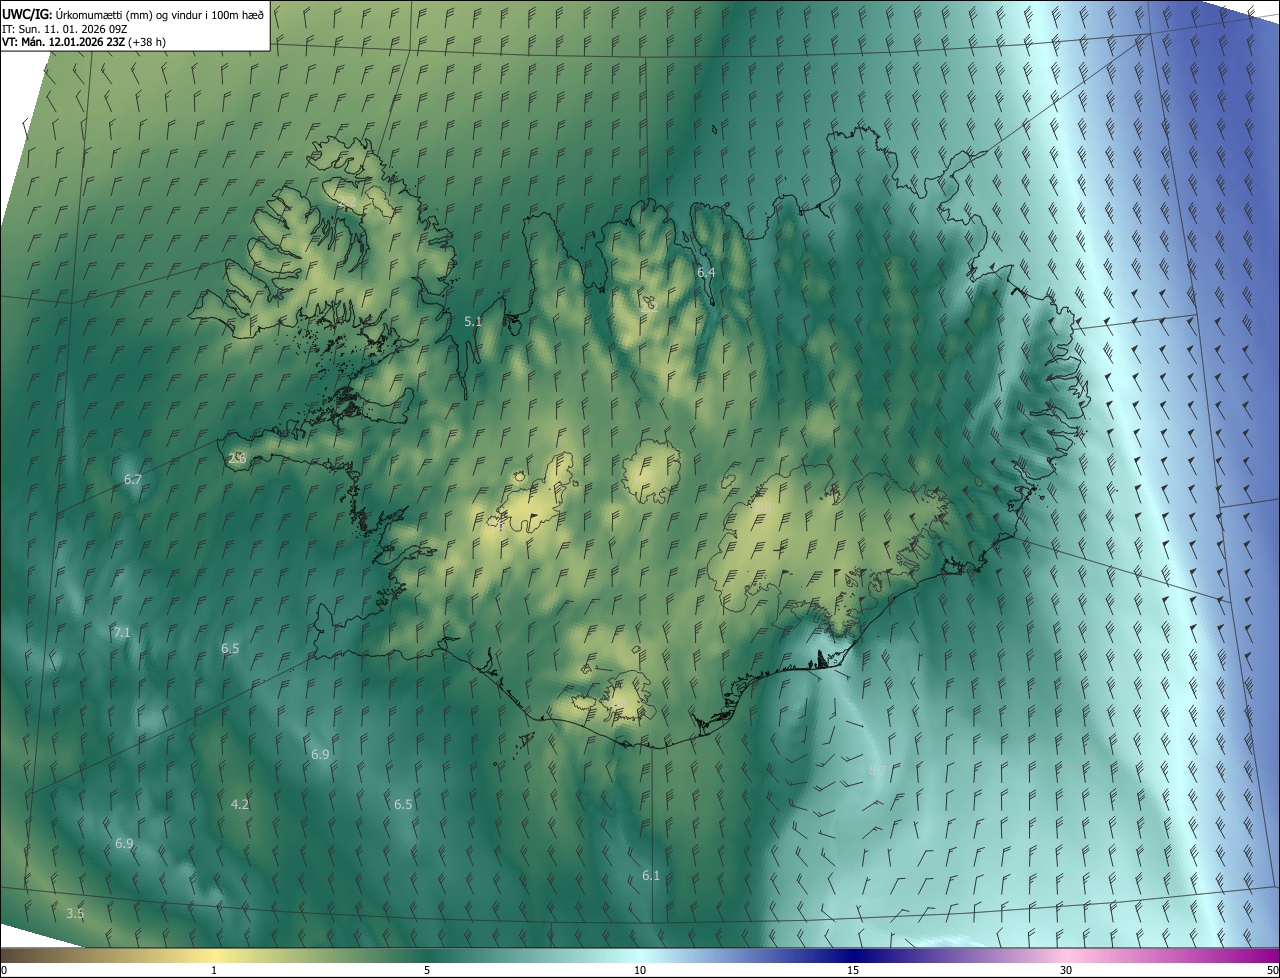Click the 7.1 precipitation value label
The height and width of the screenshot is (978, 1280).
pos(122,632)
